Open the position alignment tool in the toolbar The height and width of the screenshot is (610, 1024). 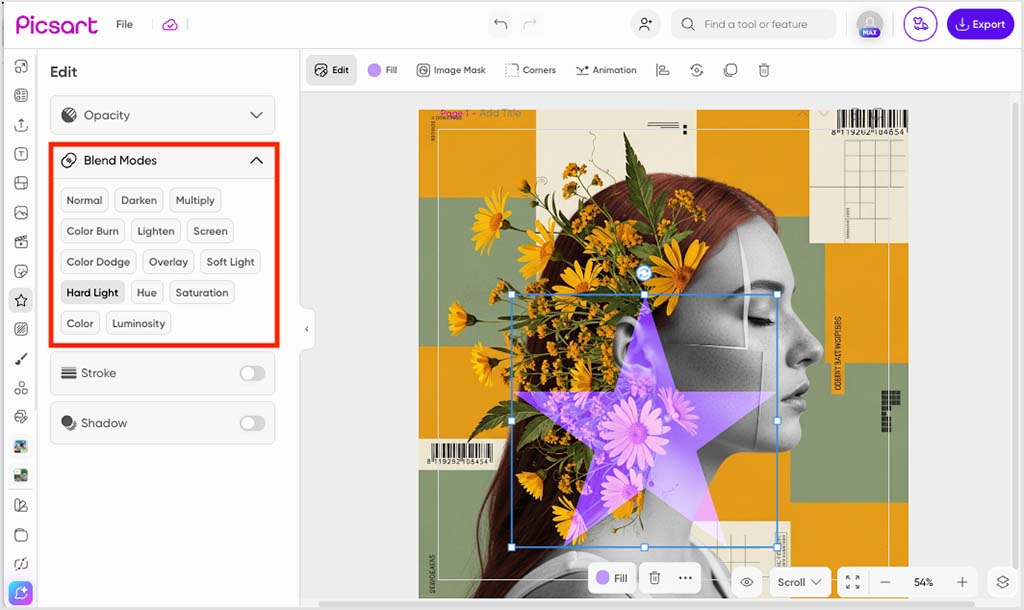[x=661, y=70]
